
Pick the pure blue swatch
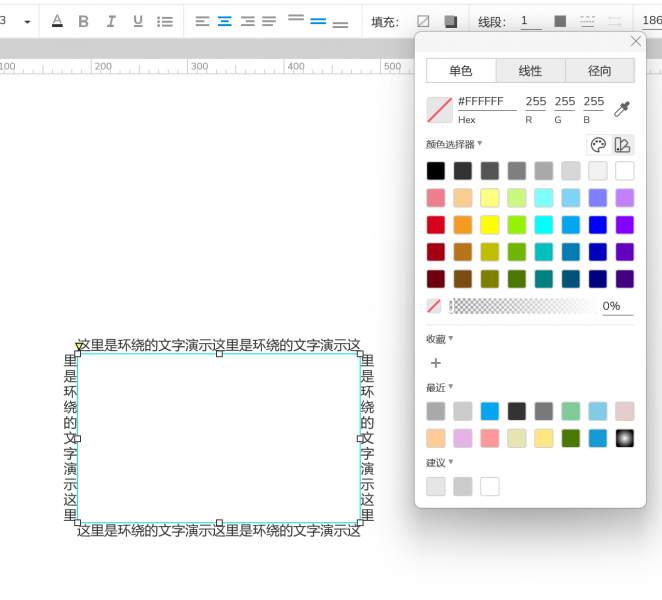pyautogui.click(x=597, y=225)
